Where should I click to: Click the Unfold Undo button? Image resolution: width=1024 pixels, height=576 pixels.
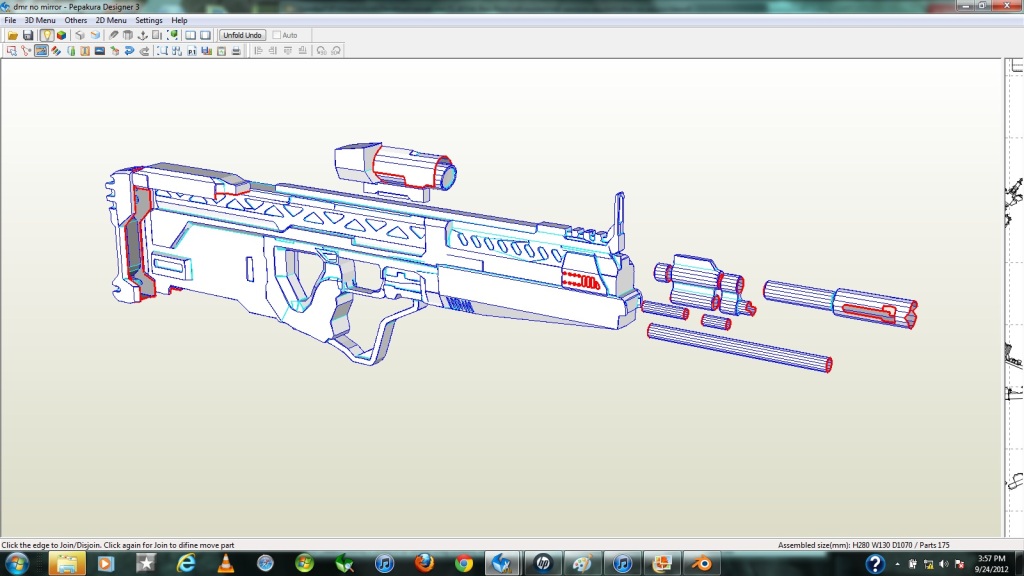coord(242,35)
